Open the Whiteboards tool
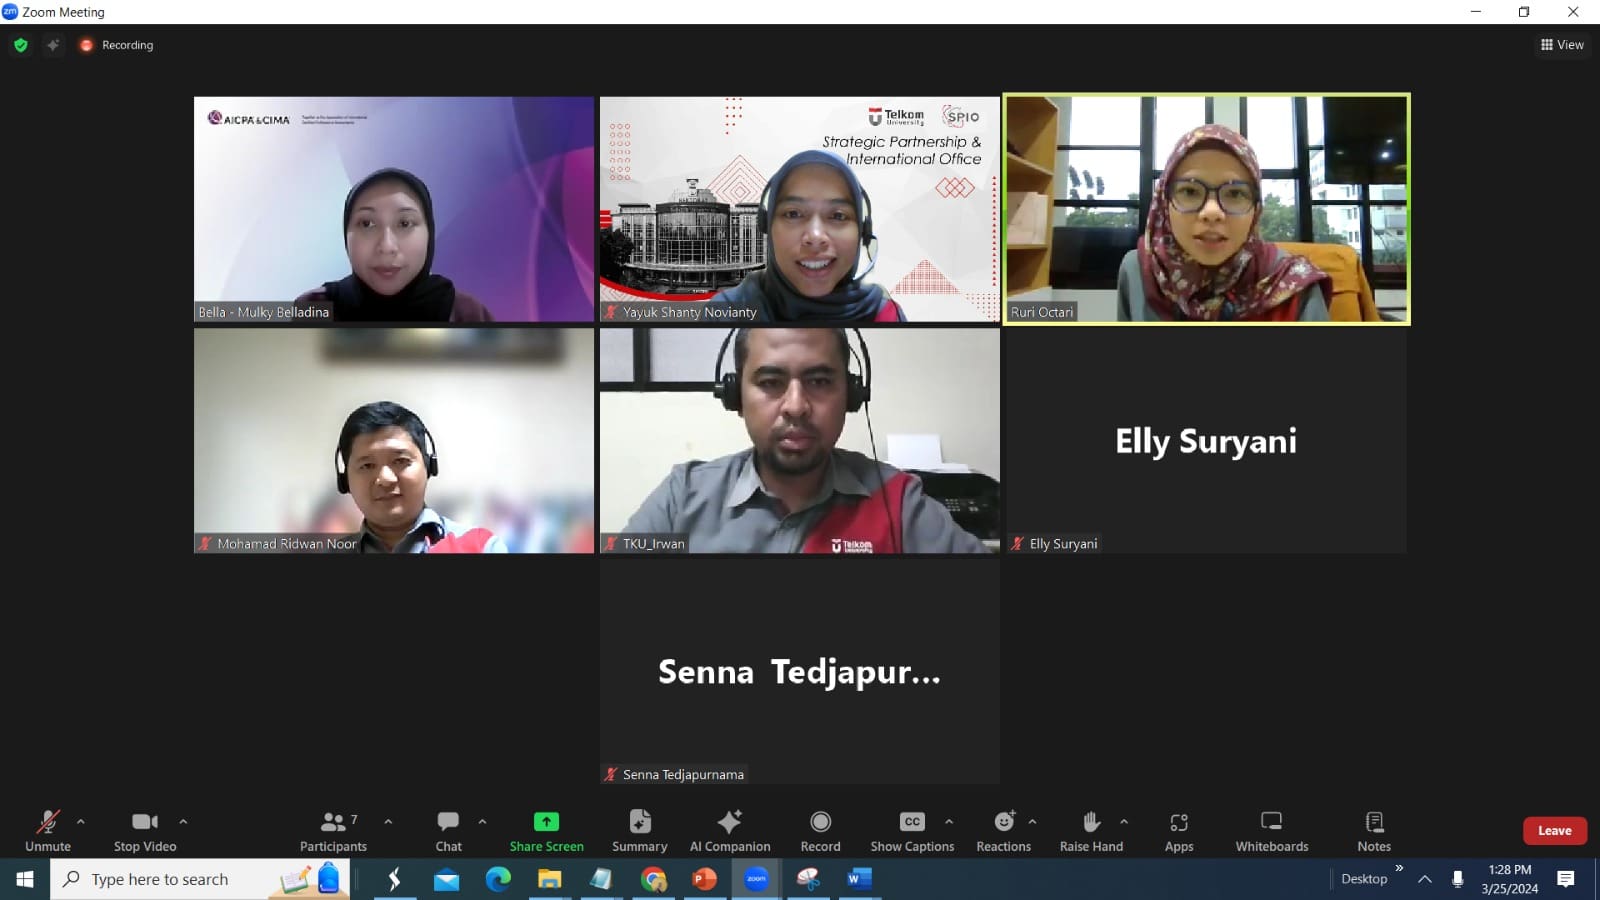 (1271, 831)
